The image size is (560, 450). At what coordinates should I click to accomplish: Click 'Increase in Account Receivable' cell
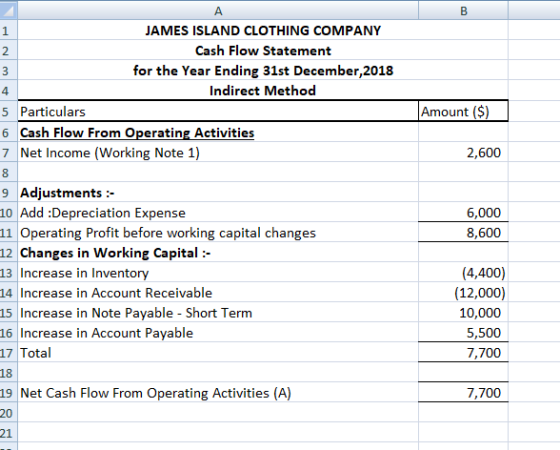[218, 293]
